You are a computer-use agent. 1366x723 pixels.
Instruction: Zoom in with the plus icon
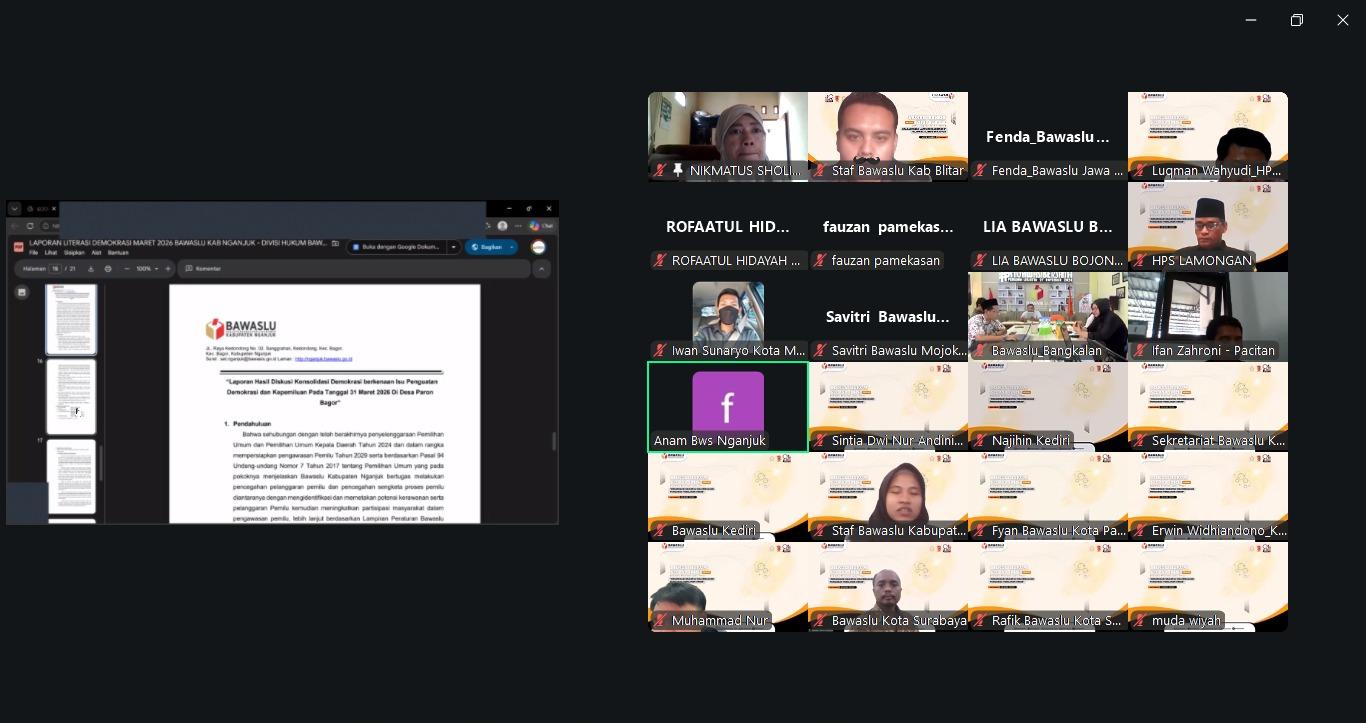coord(167,269)
